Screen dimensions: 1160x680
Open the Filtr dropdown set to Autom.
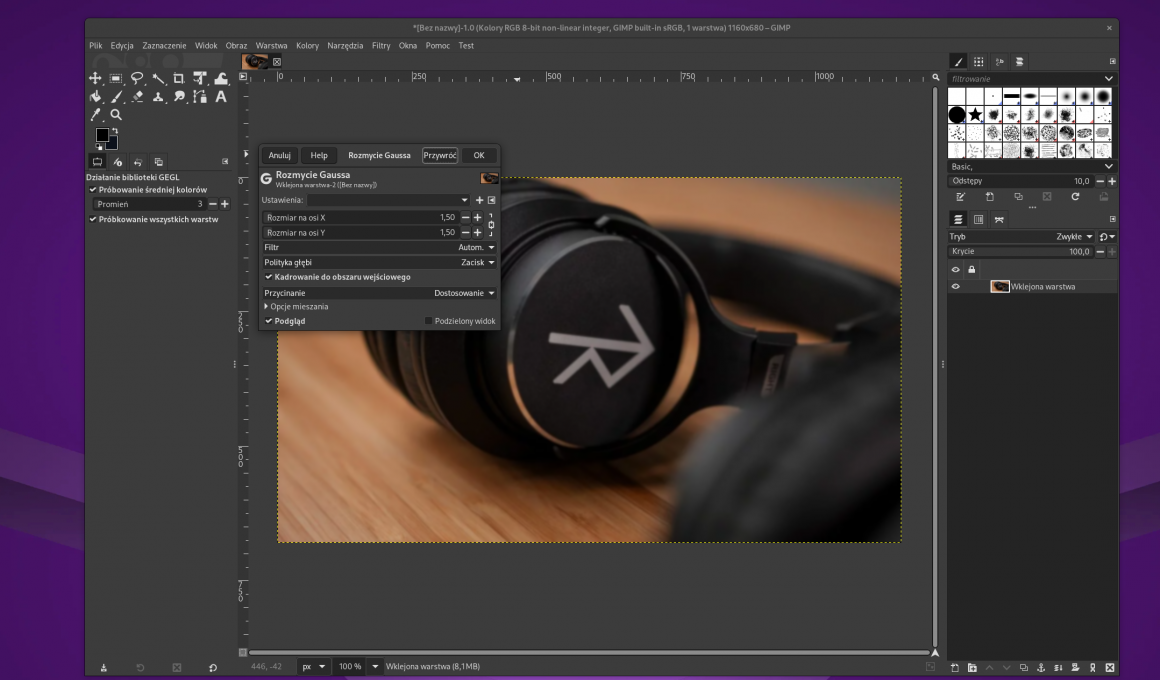[x=476, y=247]
